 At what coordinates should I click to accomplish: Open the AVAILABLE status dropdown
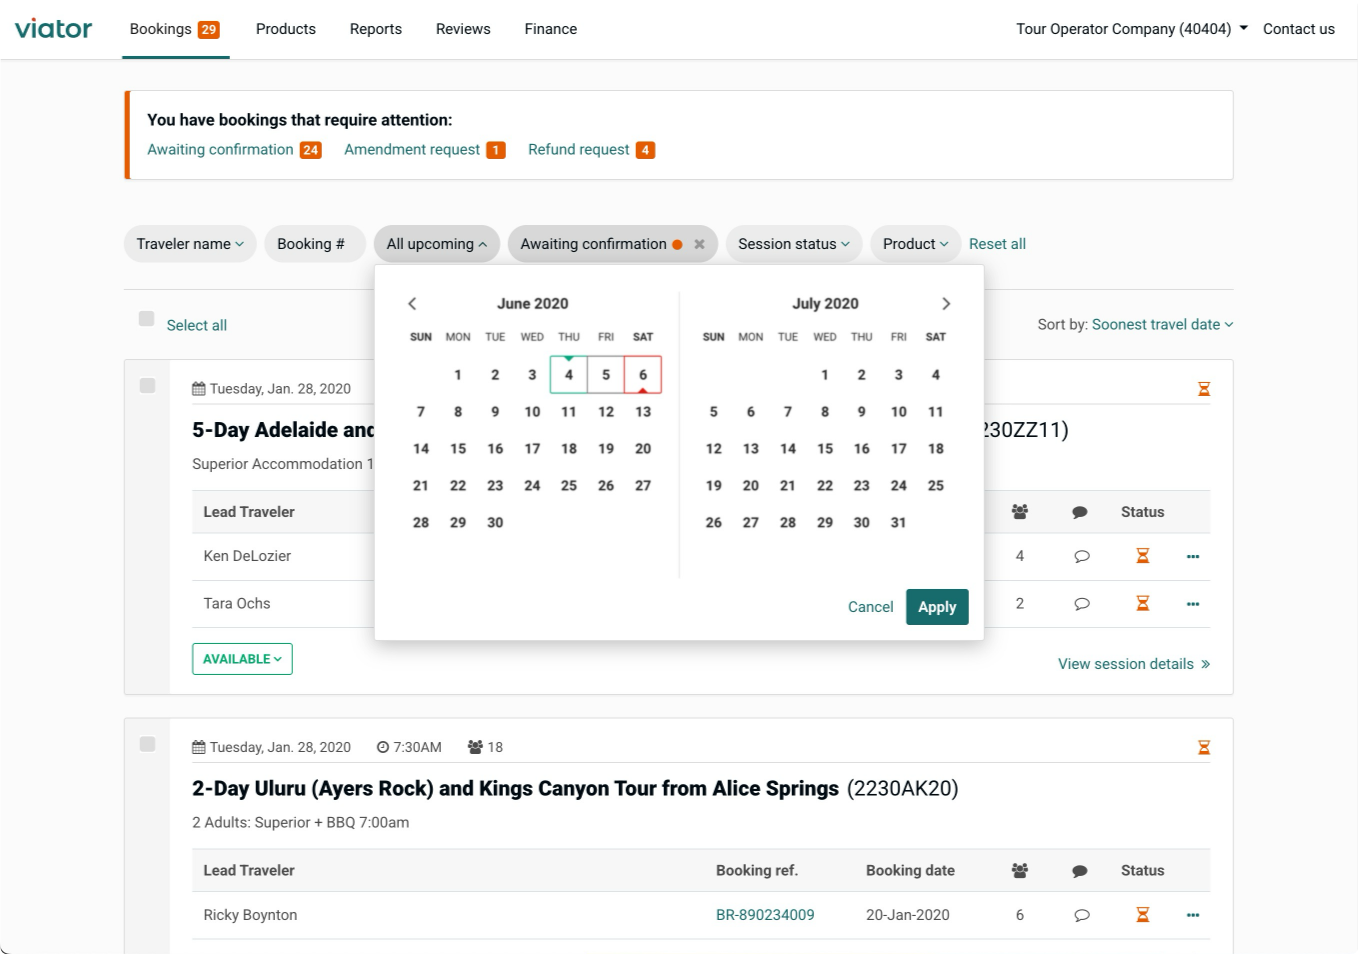242,659
